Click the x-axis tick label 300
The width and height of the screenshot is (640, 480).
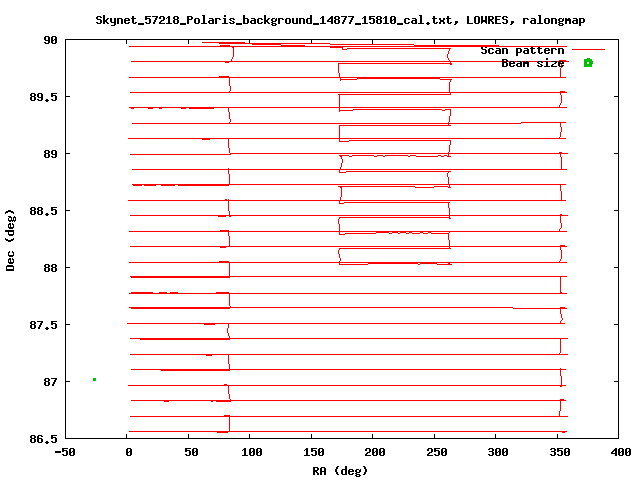tap(498, 452)
